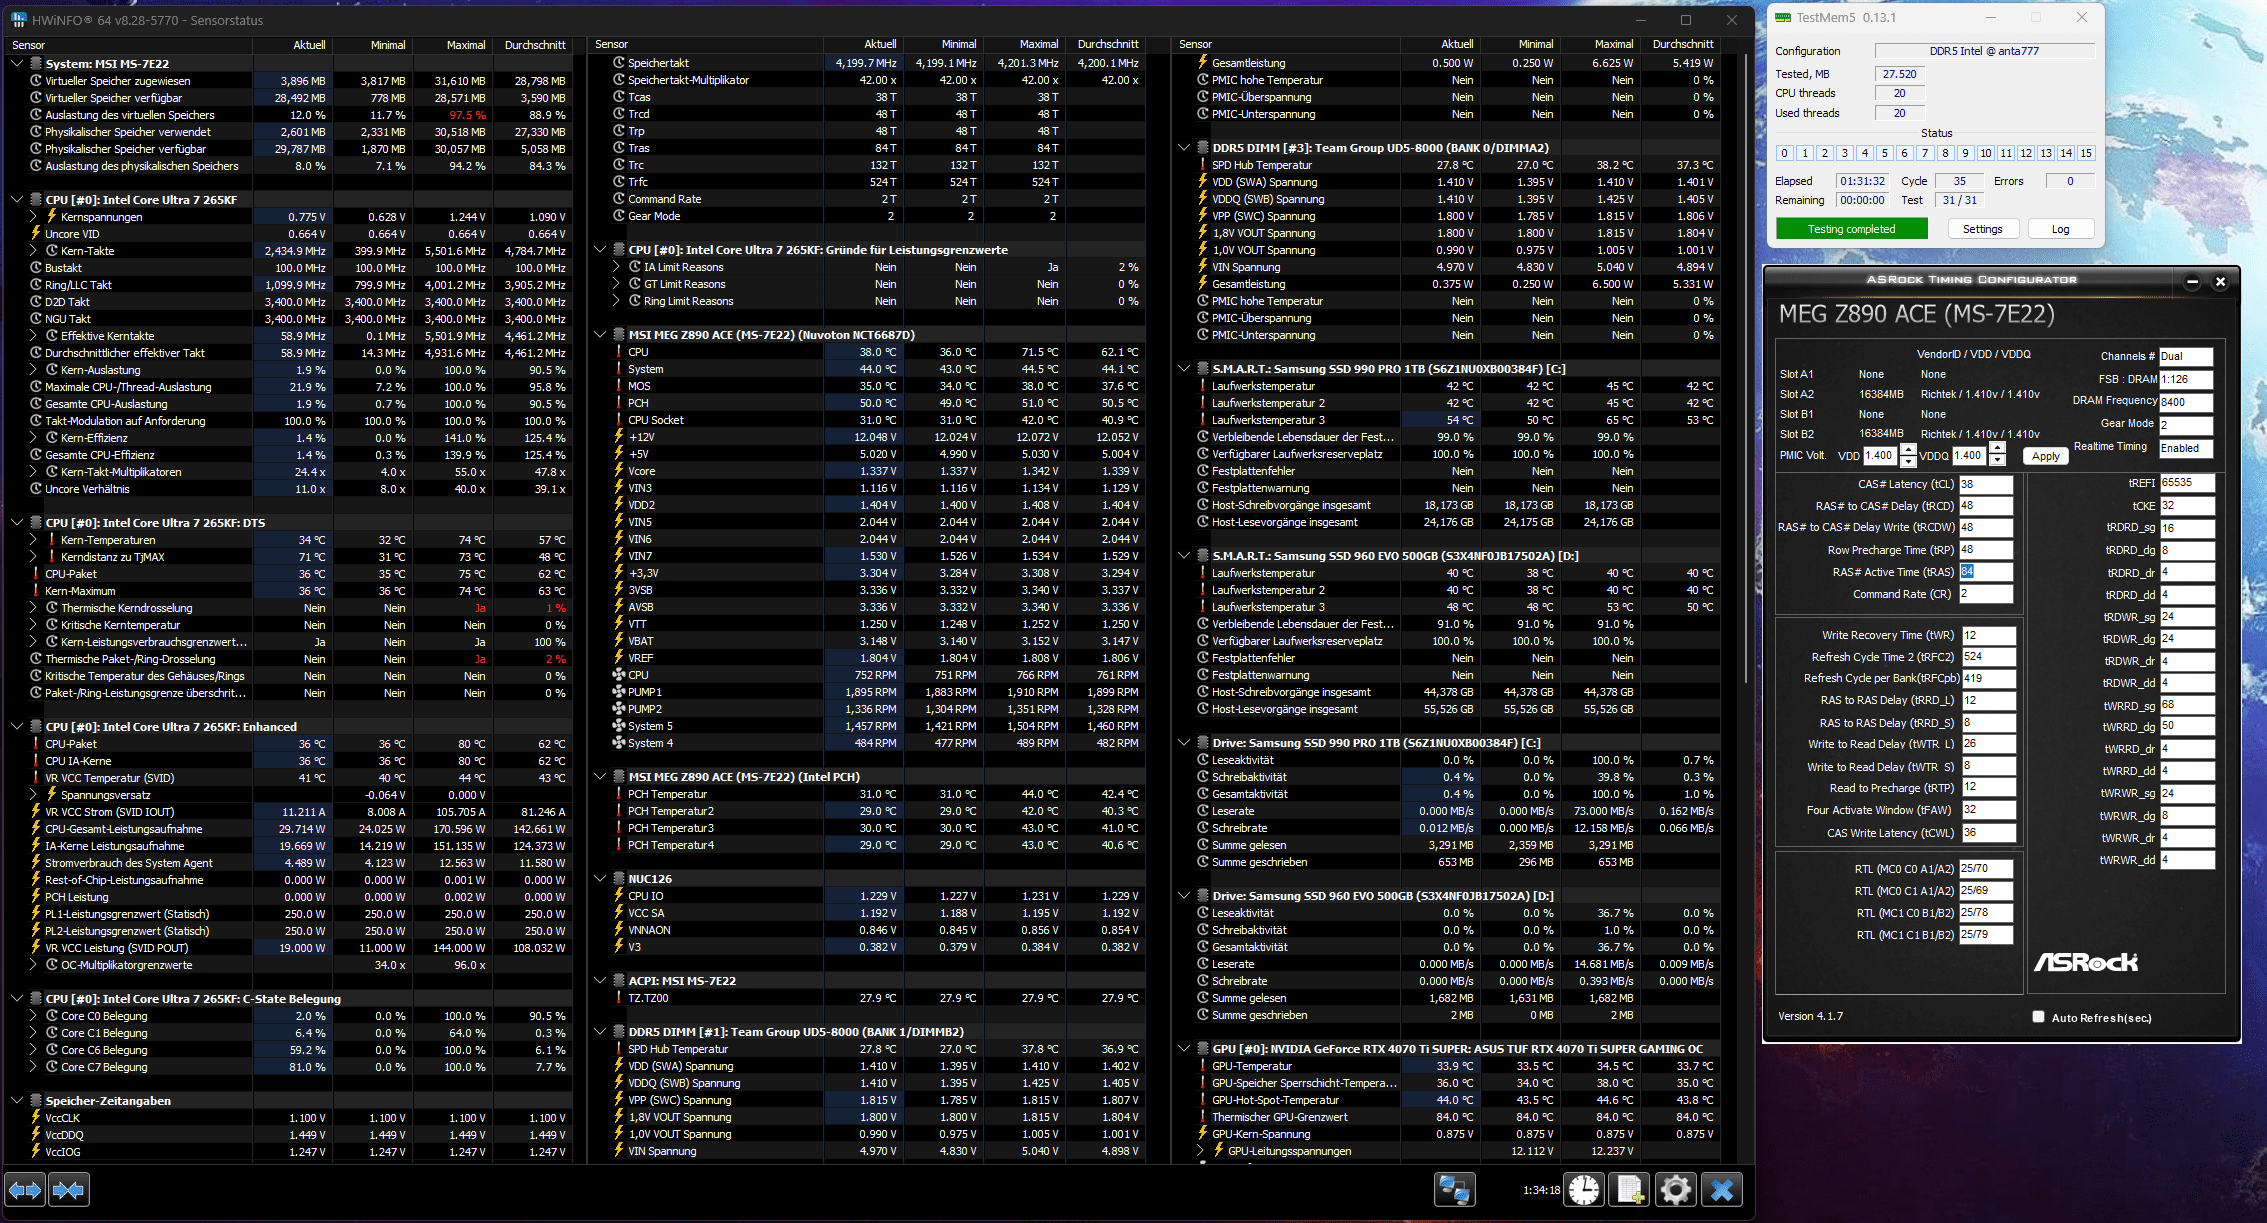Select thread status box 0 in TestMem5
Screen dimensions: 2267x1223
[1784, 153]
